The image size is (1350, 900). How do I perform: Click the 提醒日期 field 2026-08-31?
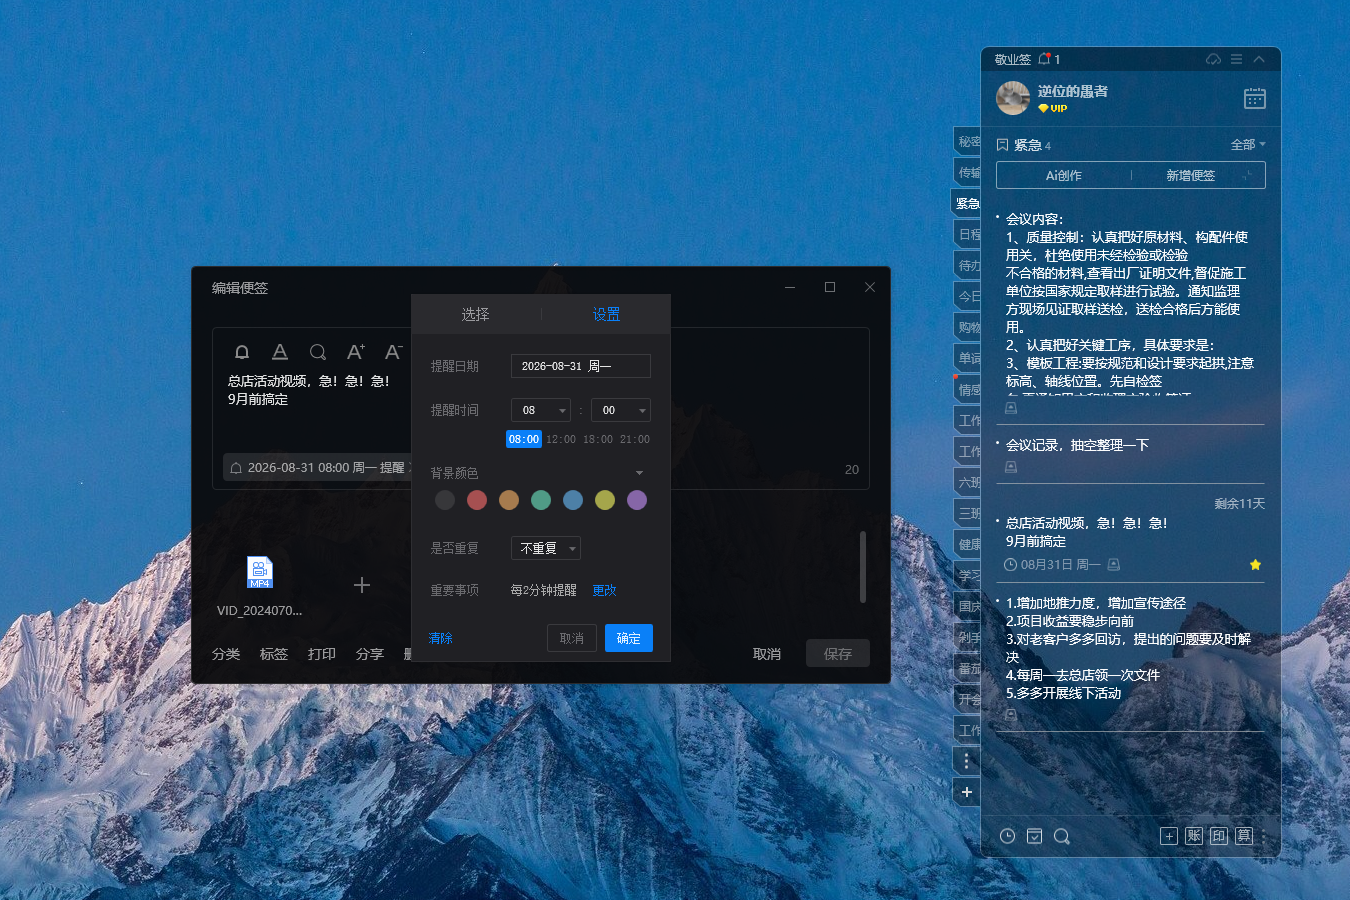[581, 366]
